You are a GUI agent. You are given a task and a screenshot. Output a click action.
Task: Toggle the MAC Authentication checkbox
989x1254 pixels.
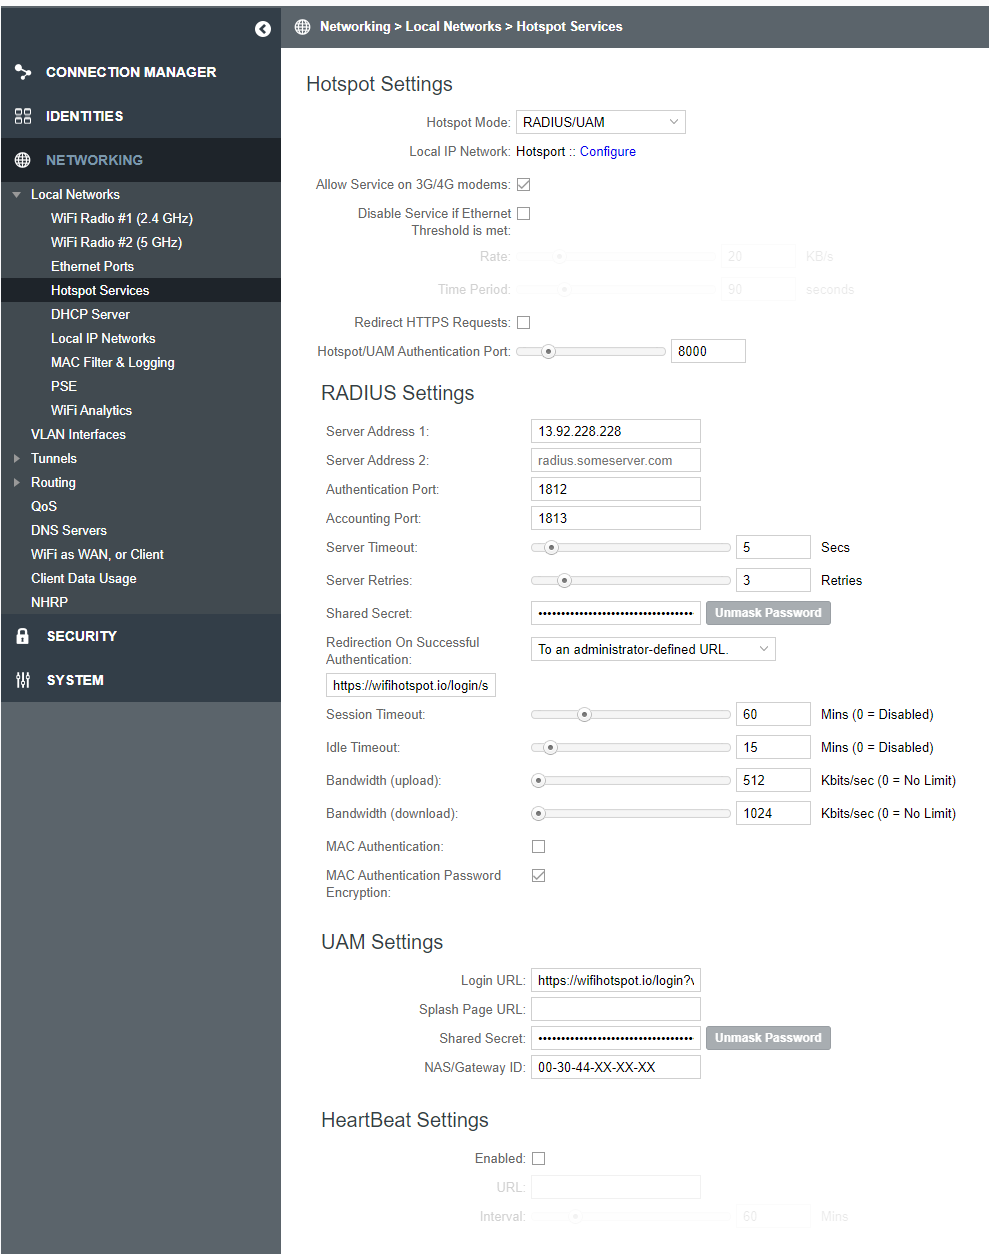(x=538, y=846)
